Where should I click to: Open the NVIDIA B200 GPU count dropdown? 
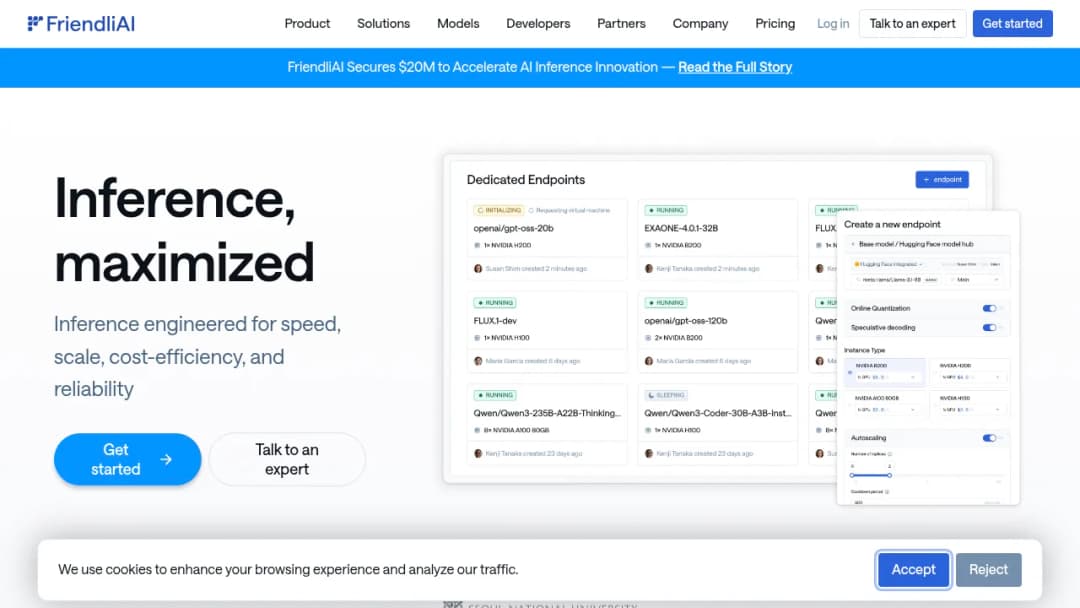click(x=887, y=377)
